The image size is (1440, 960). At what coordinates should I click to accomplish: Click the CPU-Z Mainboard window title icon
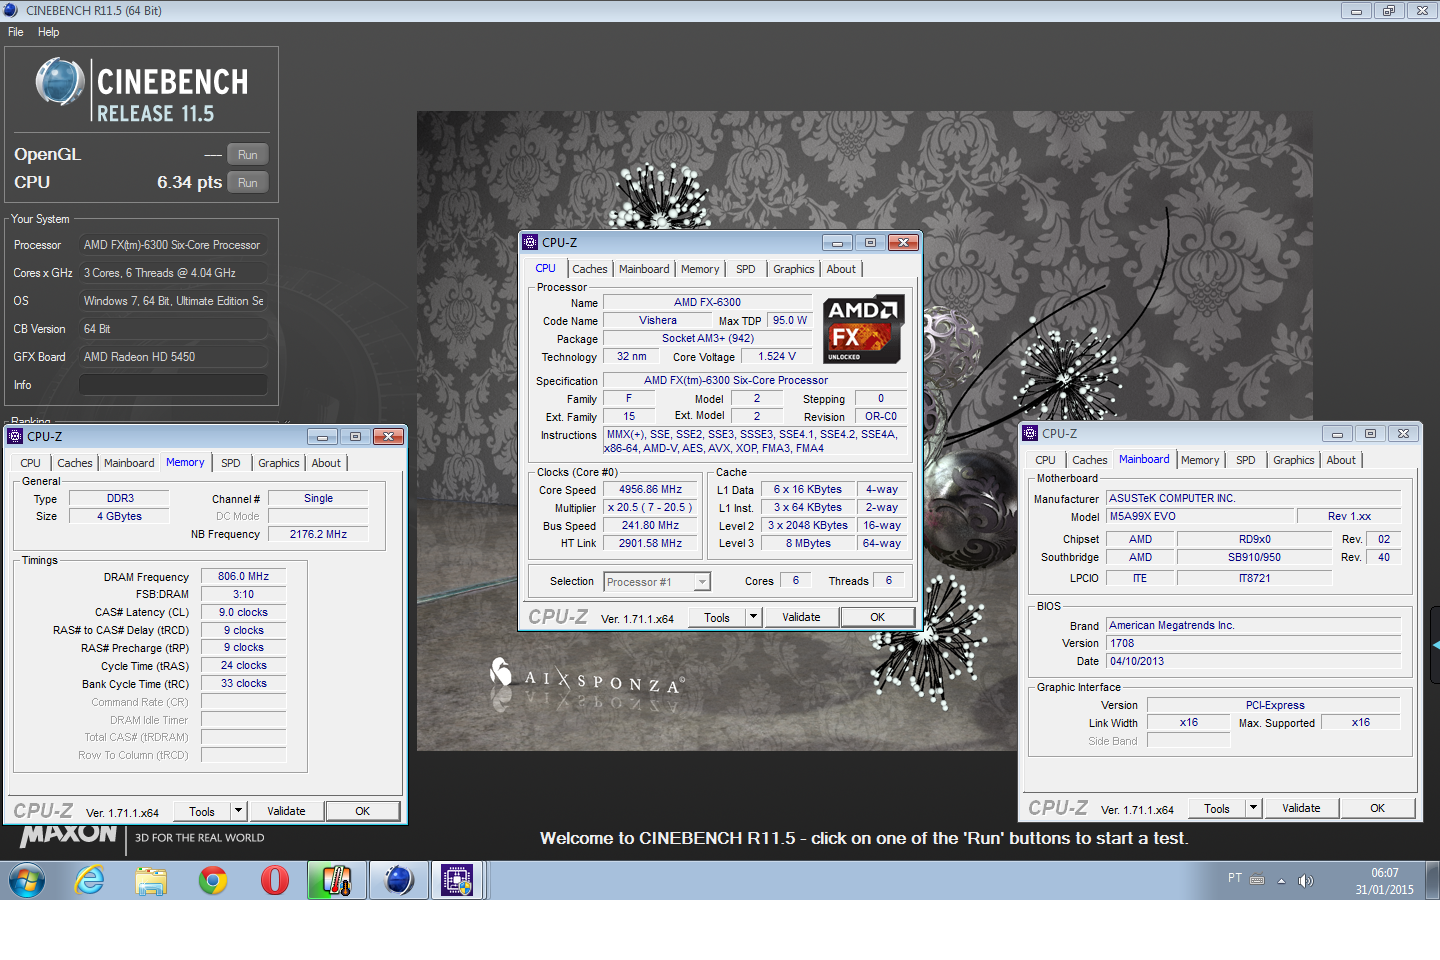1030,433
